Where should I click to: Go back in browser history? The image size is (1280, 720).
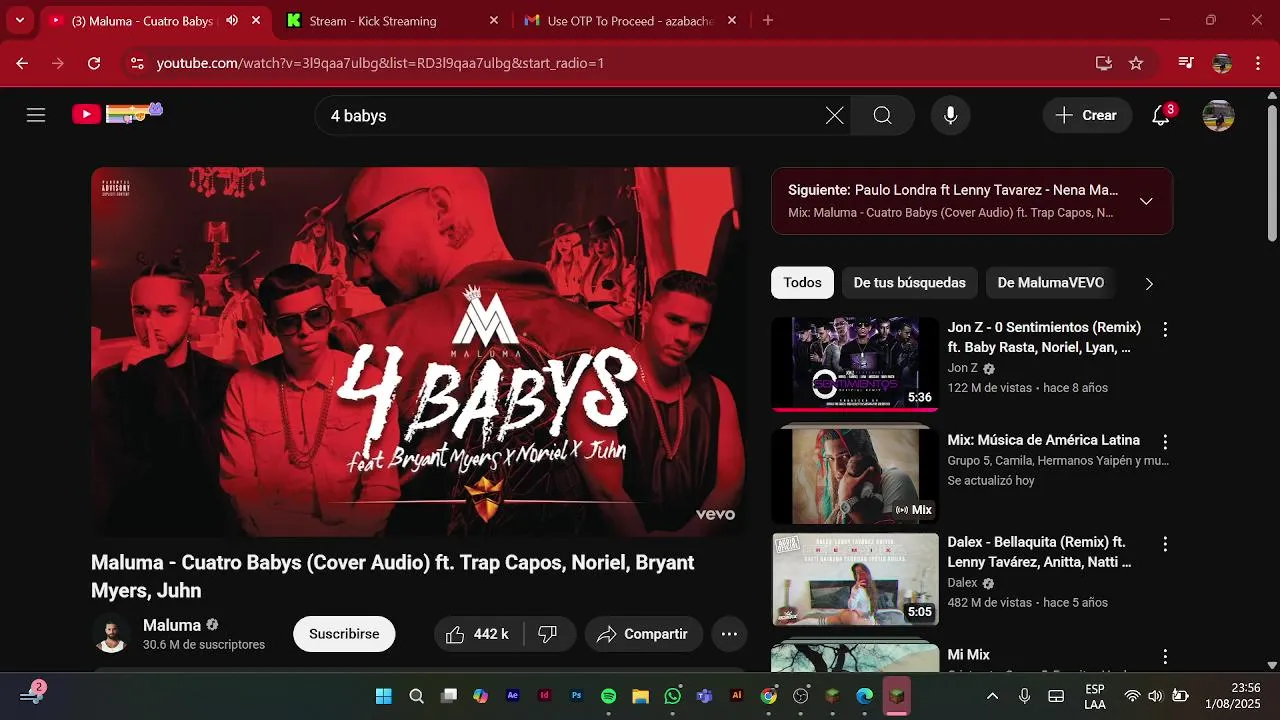pyautogui.click(x=22, y=63)
